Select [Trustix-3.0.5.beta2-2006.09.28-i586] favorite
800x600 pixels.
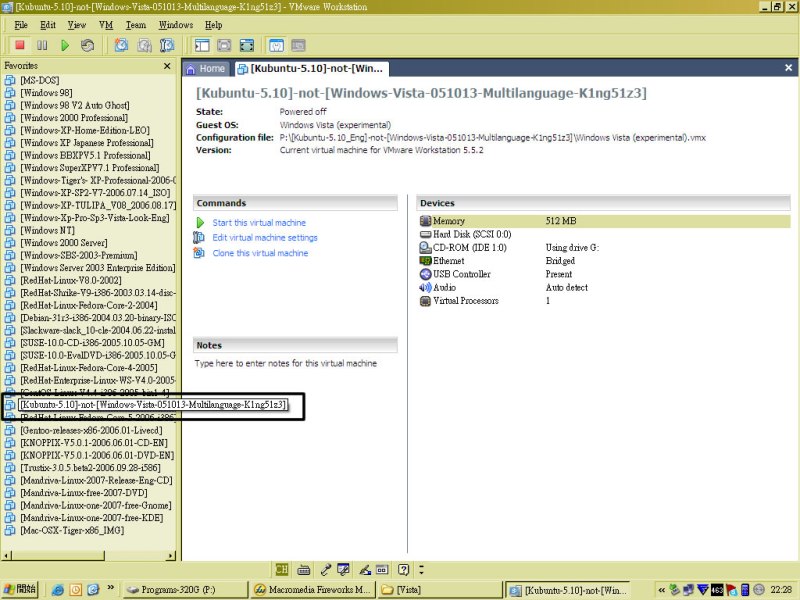[90, 468]
